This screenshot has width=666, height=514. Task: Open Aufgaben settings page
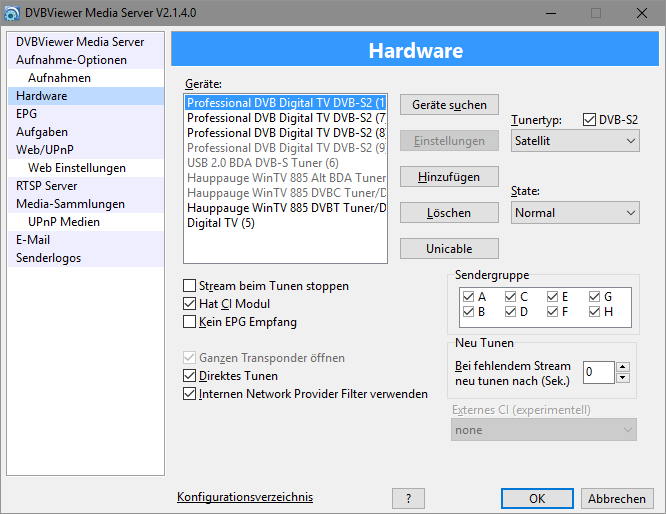(86, 132)
